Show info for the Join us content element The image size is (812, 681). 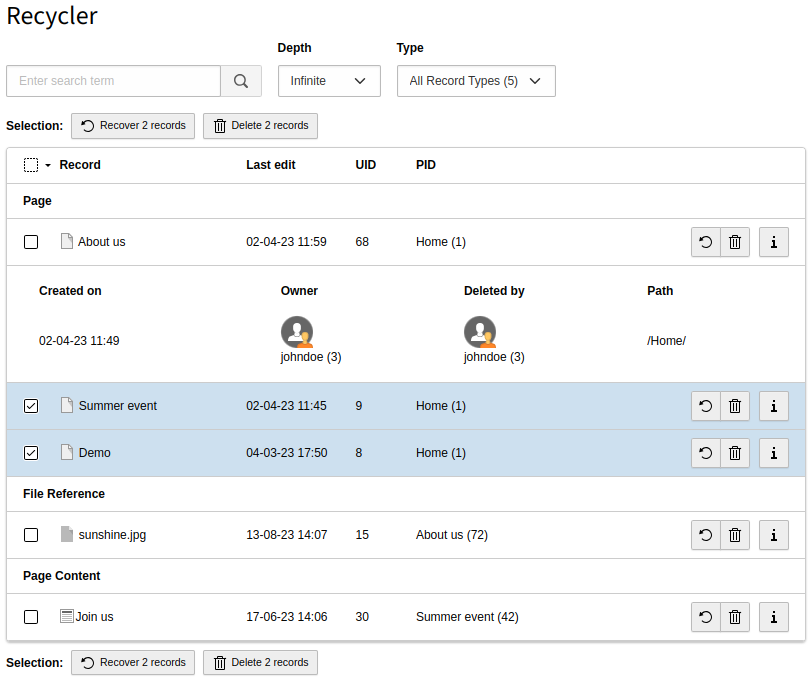[x=773, y=617]
